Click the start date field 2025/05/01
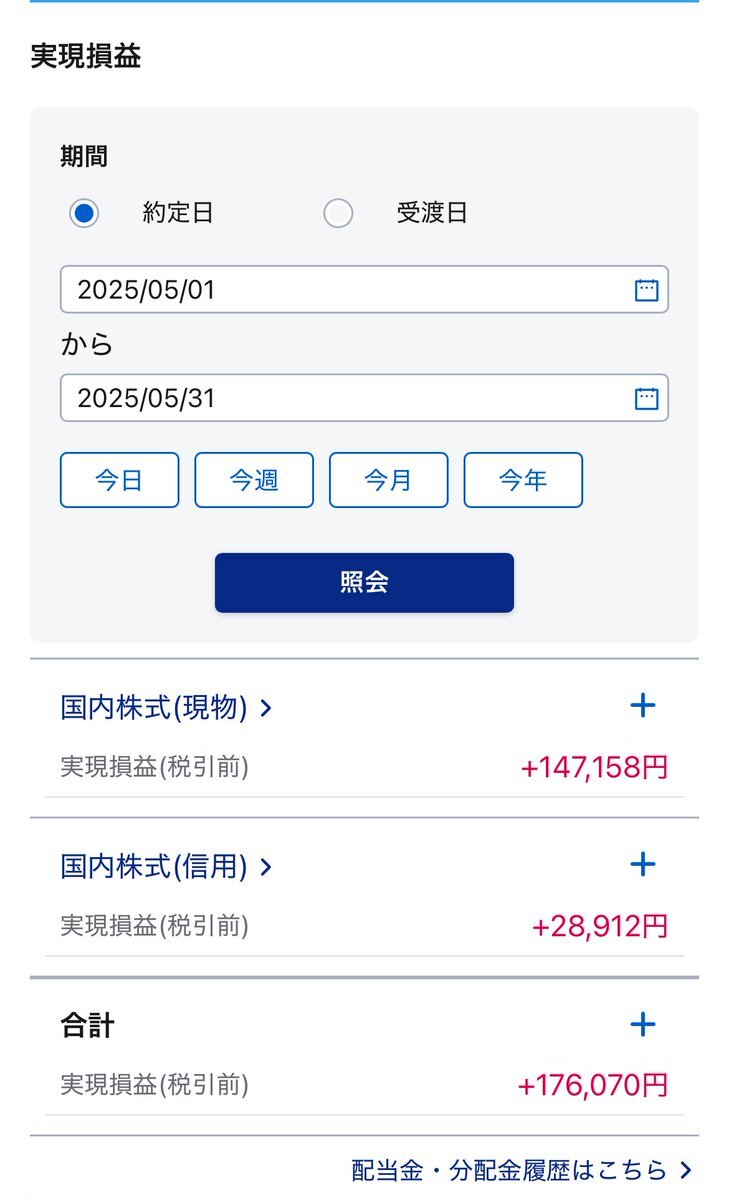Screen dimensions: 729x1200 (340, 290)
